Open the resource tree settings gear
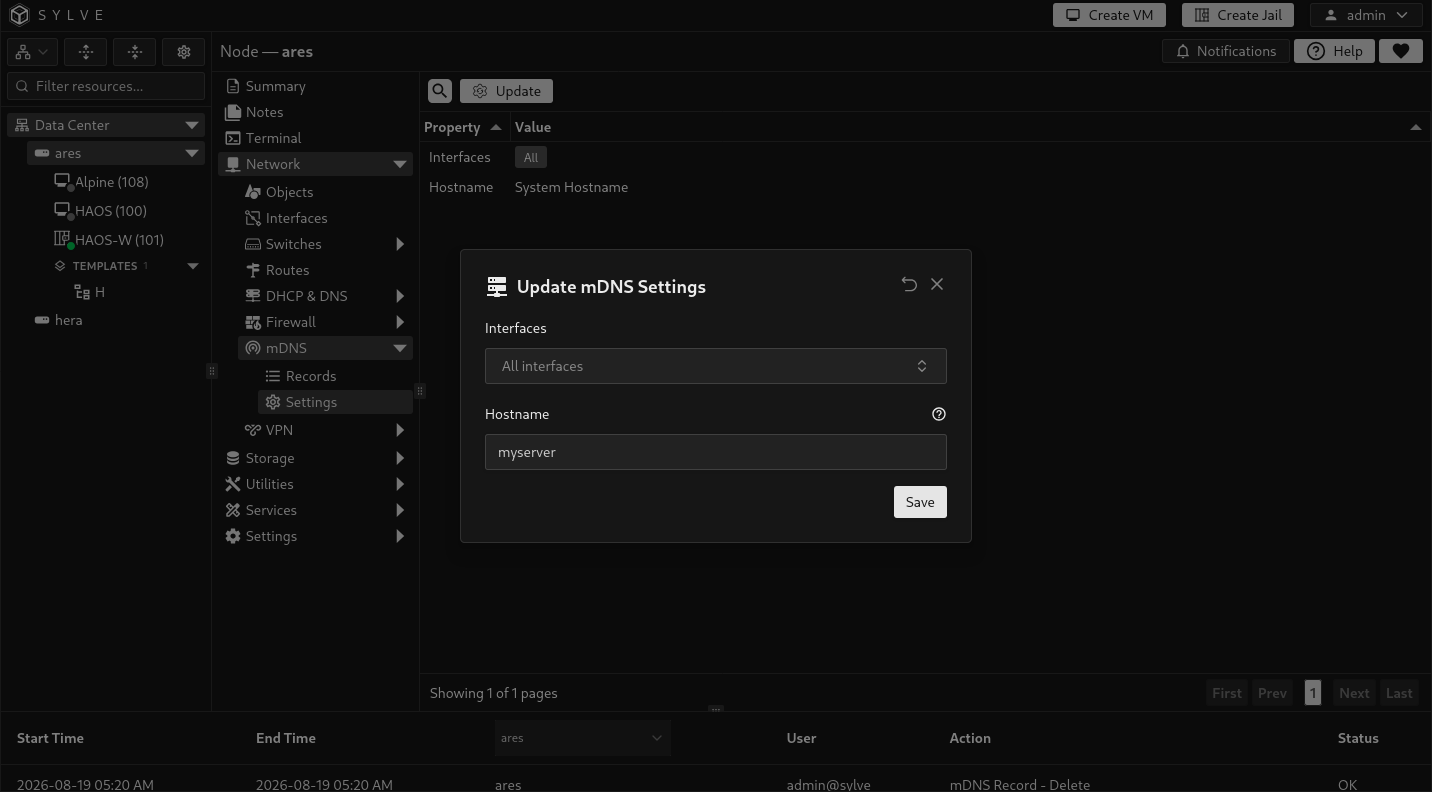The height and width of the screenshot is (792, 1432). (184, 52)
